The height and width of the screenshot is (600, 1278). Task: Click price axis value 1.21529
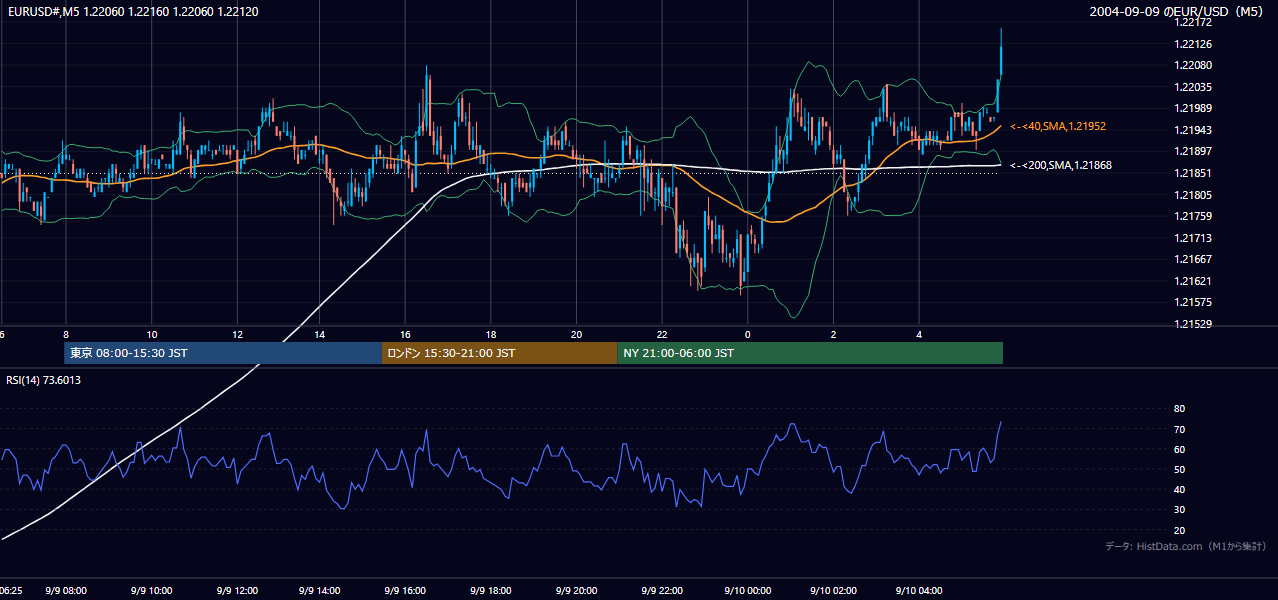click(x=1193, y=324)
